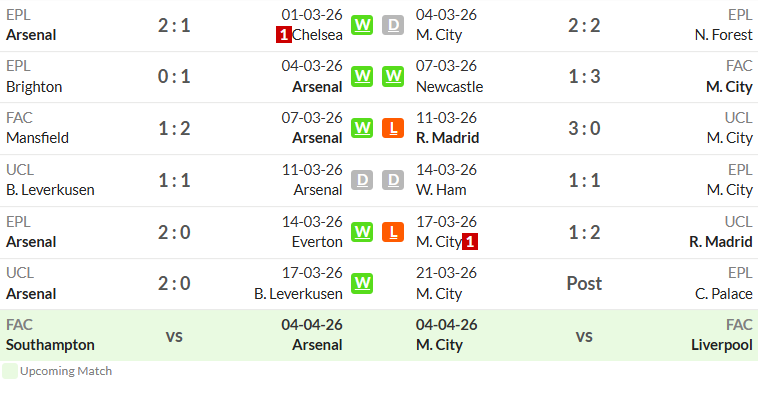Open Southampton team in upcoming match

pos(50,345)
